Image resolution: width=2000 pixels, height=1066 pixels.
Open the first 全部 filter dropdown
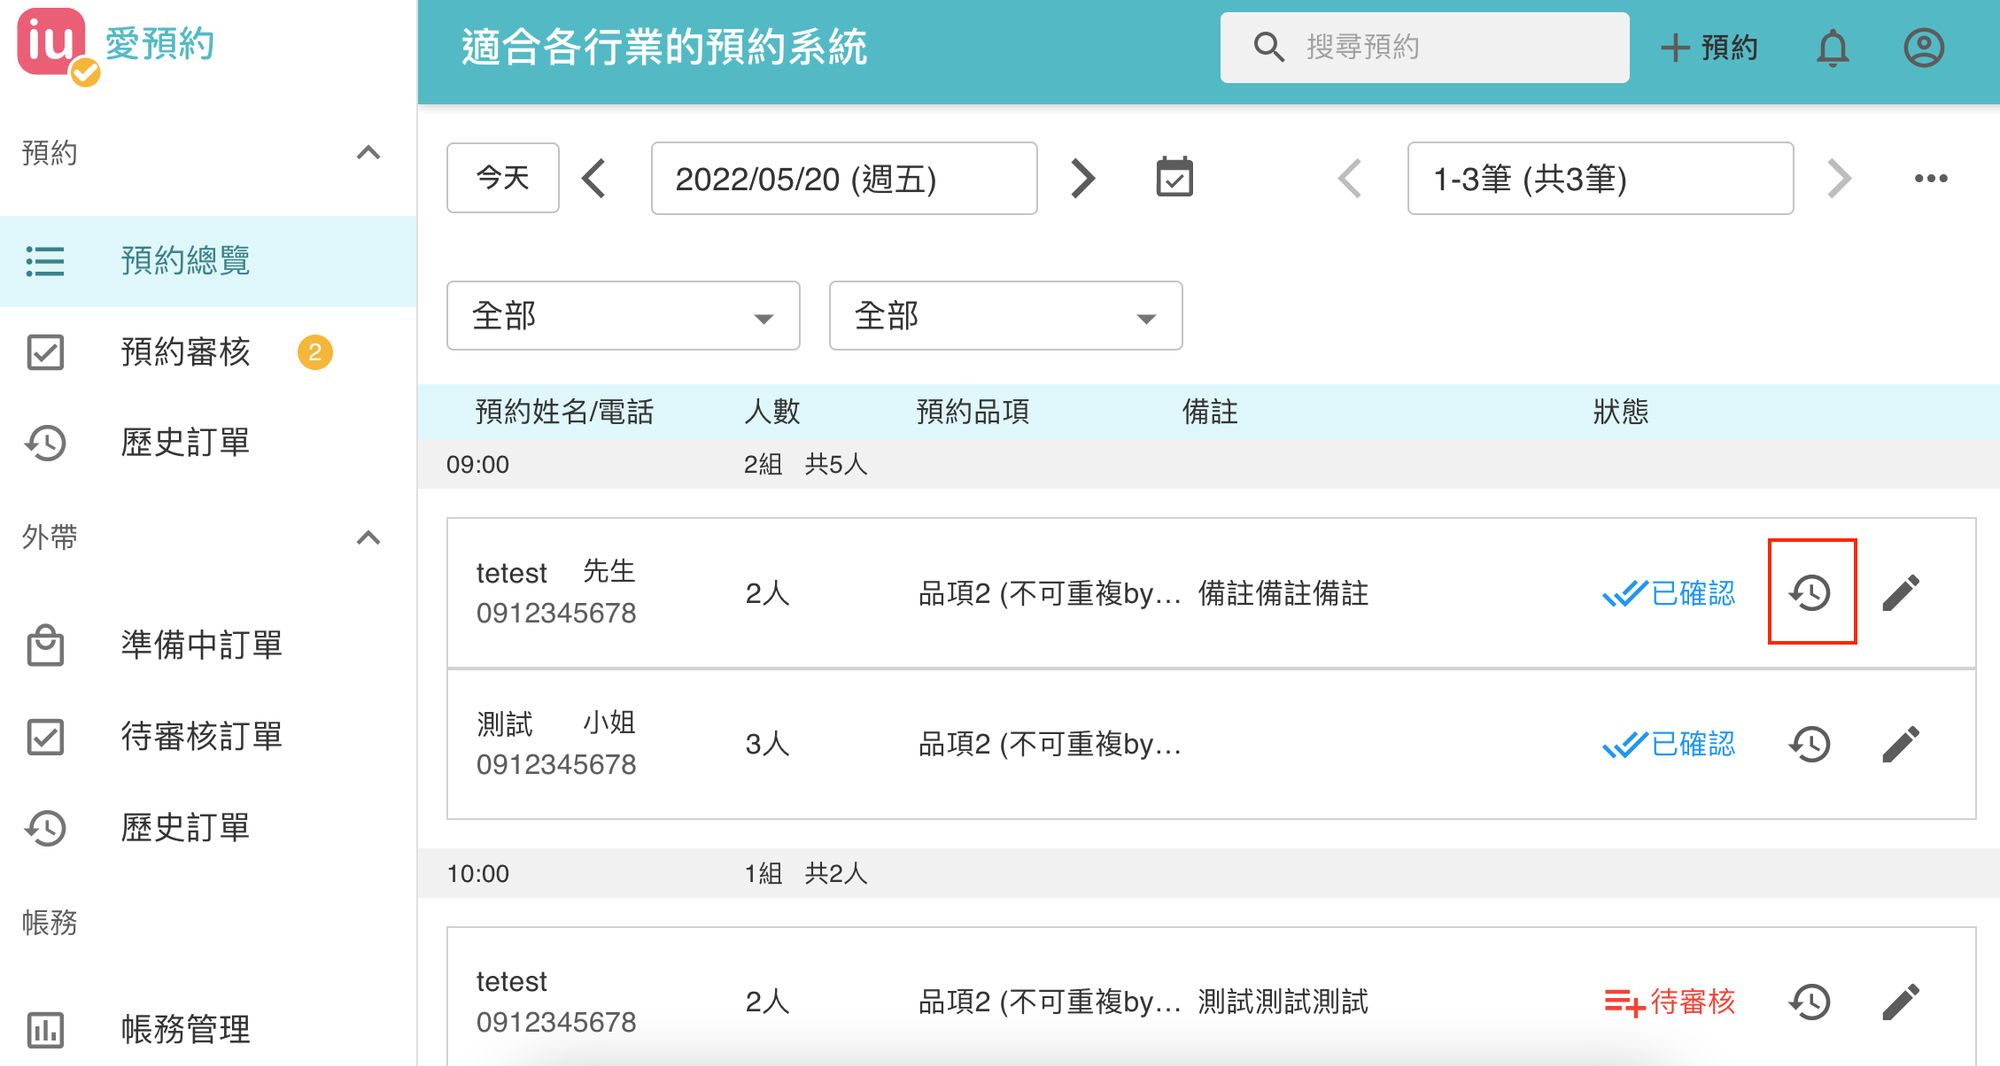coord(623,316)
